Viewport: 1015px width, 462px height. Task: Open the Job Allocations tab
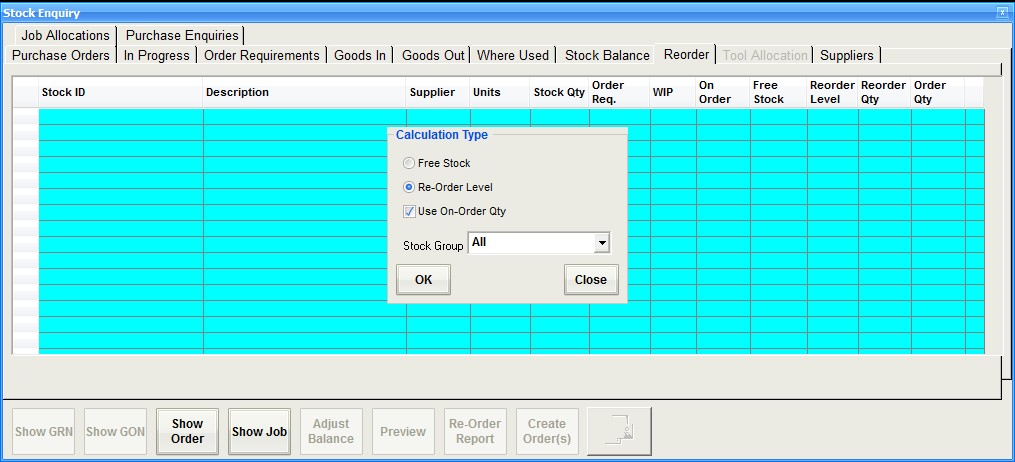coord(65,35)
